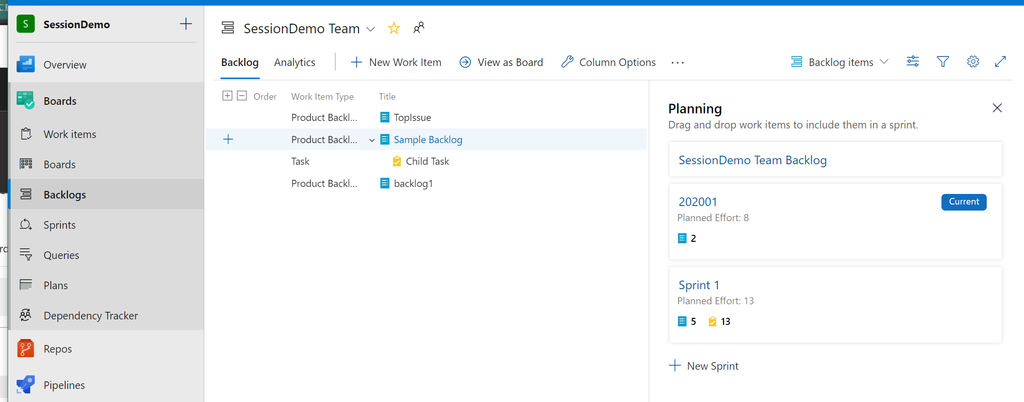Image resolution: width=1024 pixels, height=402 pixels.
Task: Enter full screen mode via expand icon
Action: (1000, 61)
